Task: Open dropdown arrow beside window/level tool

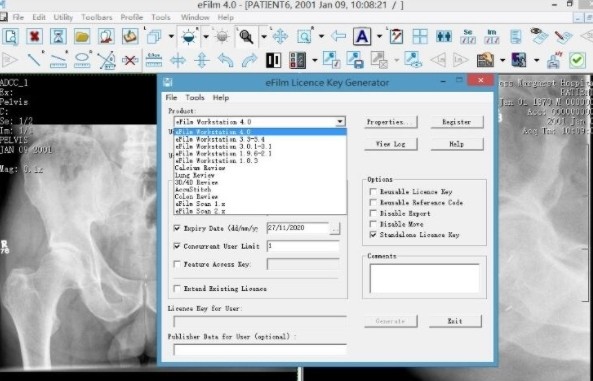Action: tap(206, 37)
